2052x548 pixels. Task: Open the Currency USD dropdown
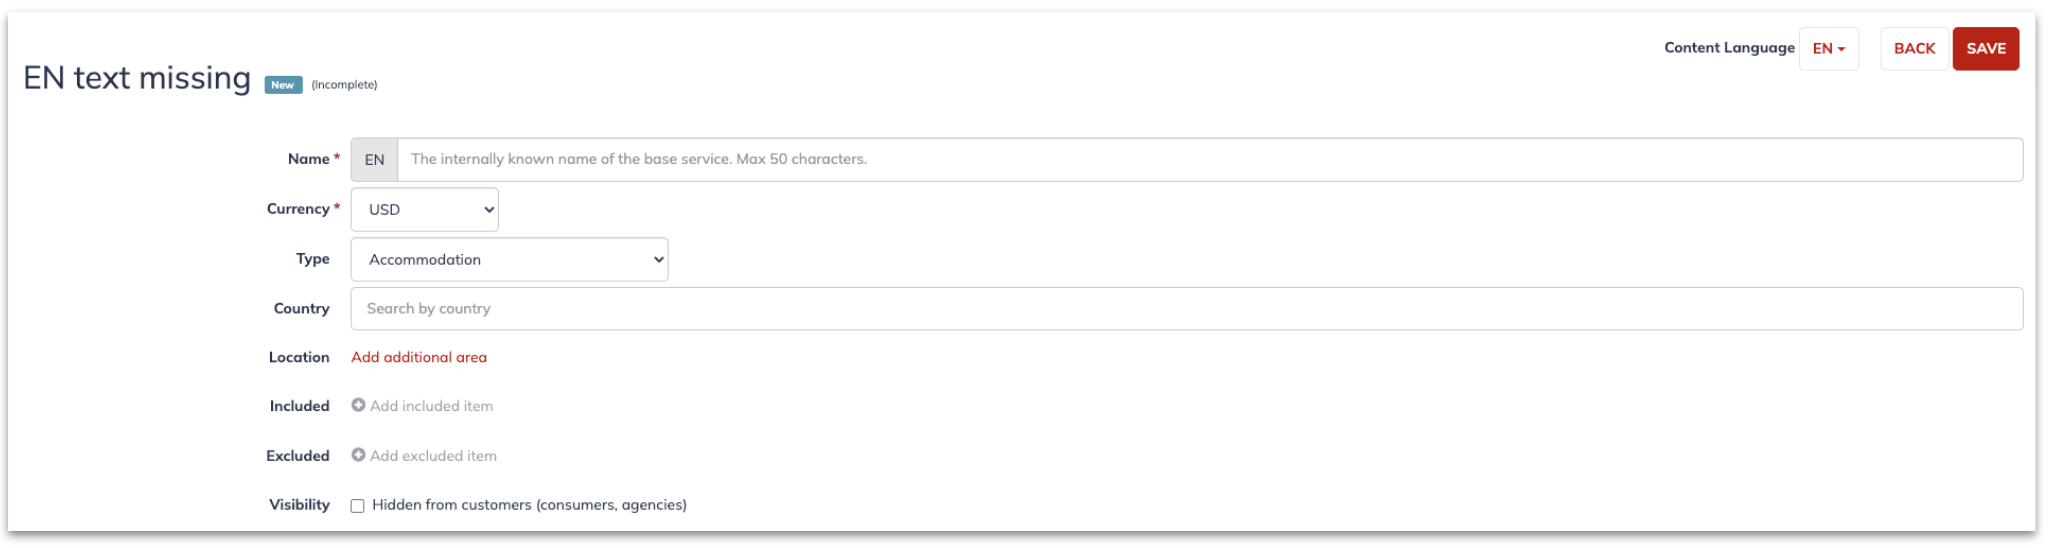click(x=425, y=210)
